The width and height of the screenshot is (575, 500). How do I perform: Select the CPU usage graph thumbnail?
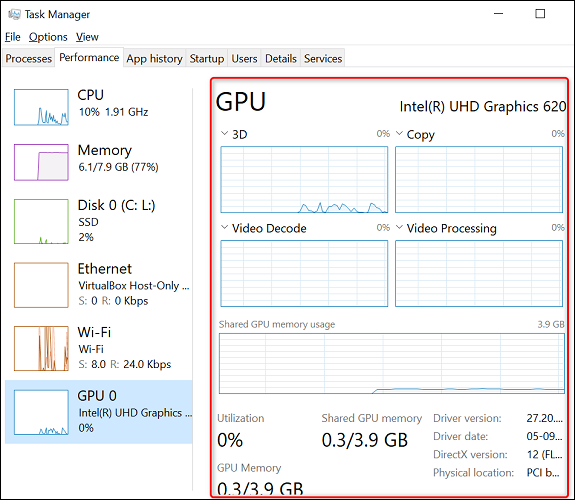point(41,107)
